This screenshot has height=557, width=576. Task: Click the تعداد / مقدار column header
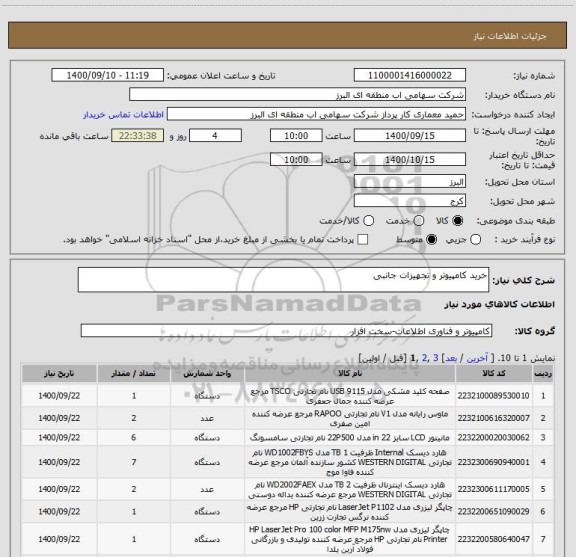coord(134,373)
